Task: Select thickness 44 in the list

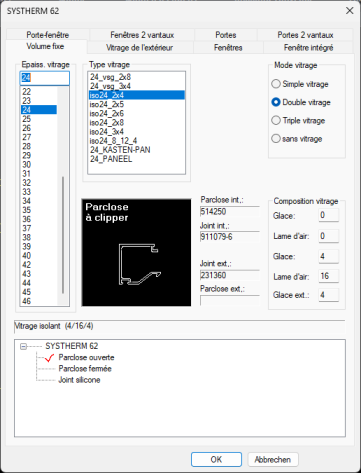Action: [39, 283]
